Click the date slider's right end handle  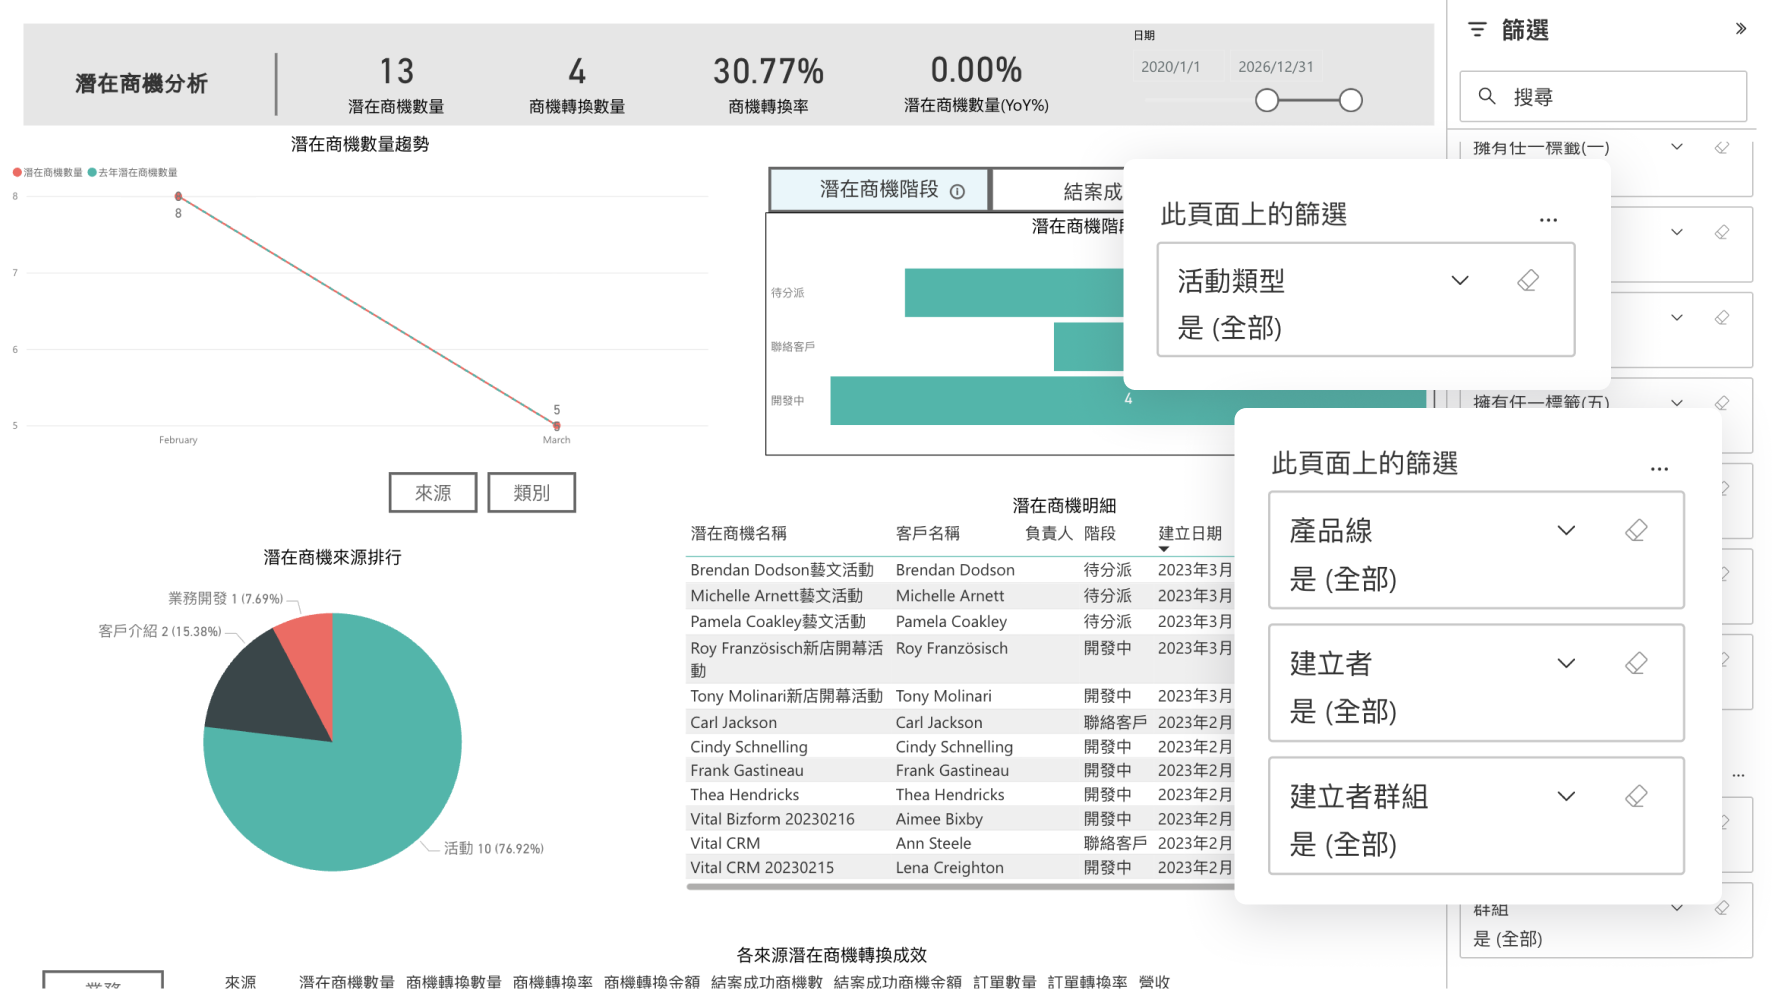point(1350,100)
